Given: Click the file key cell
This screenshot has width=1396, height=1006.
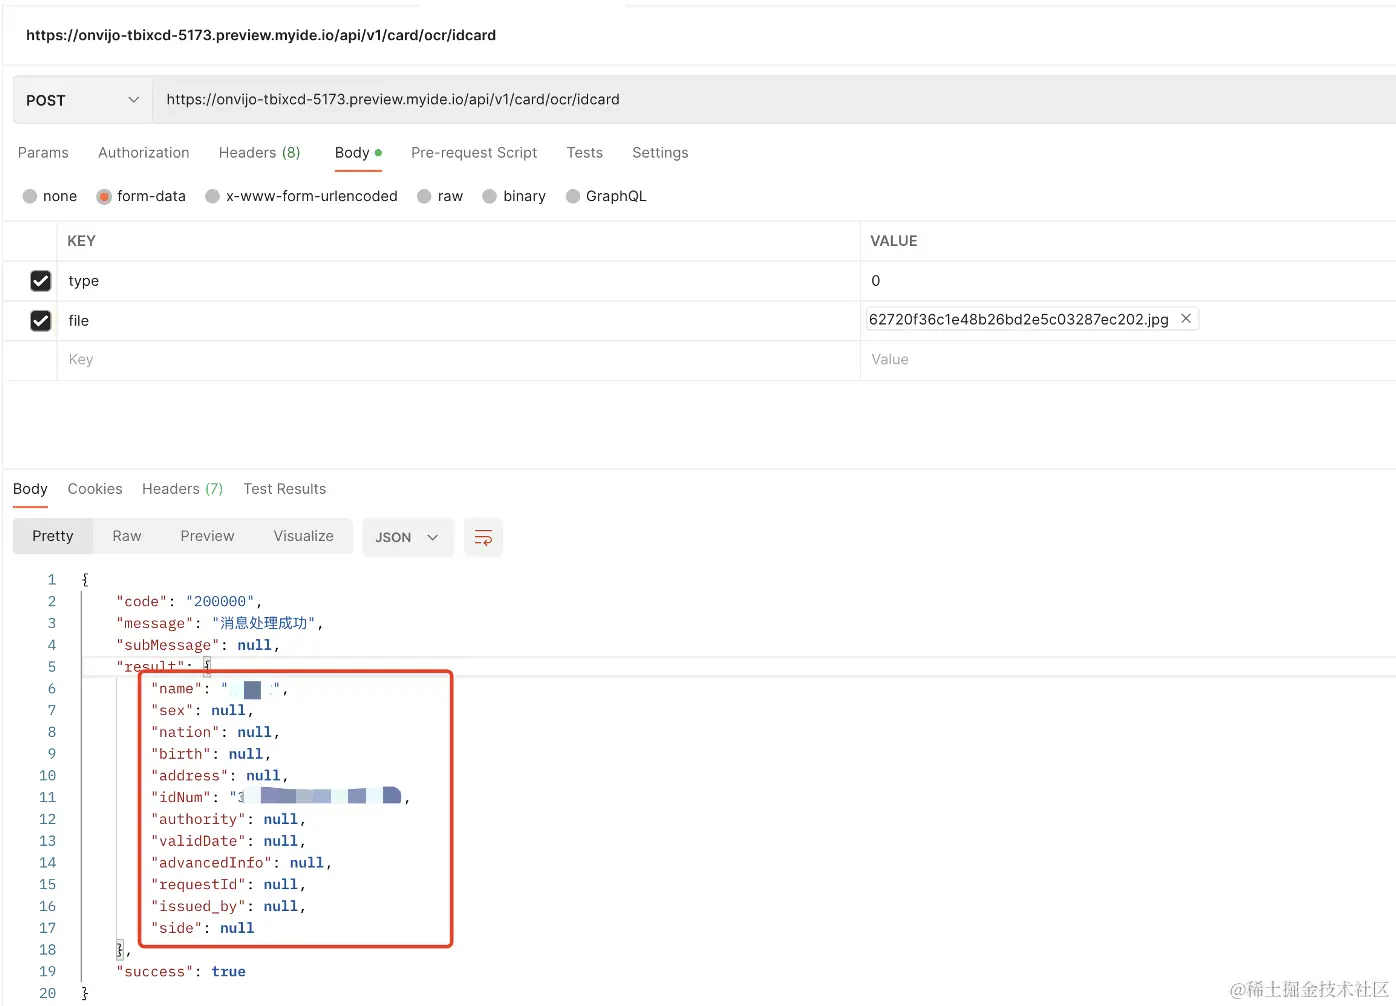Looking at the screenshot, I should (458, 321).
